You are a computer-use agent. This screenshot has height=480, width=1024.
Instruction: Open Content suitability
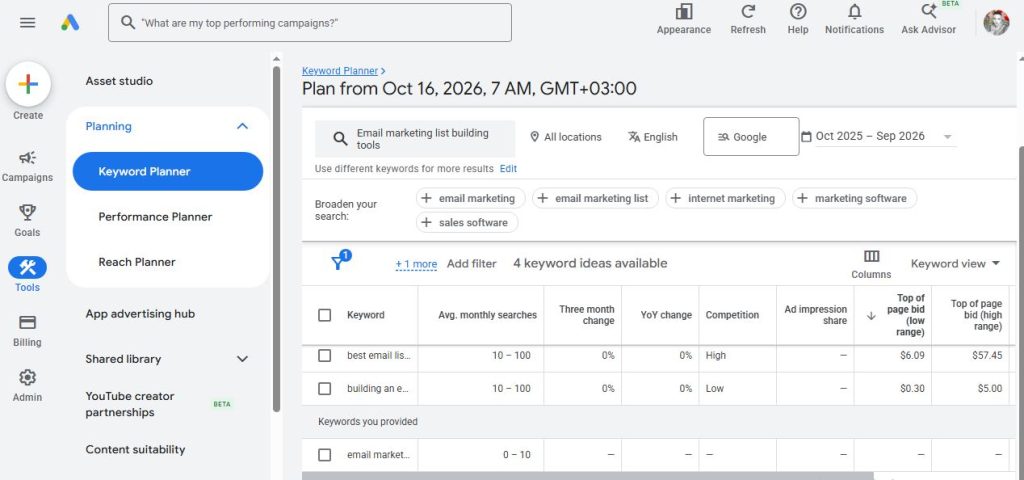tap(135, 449)
